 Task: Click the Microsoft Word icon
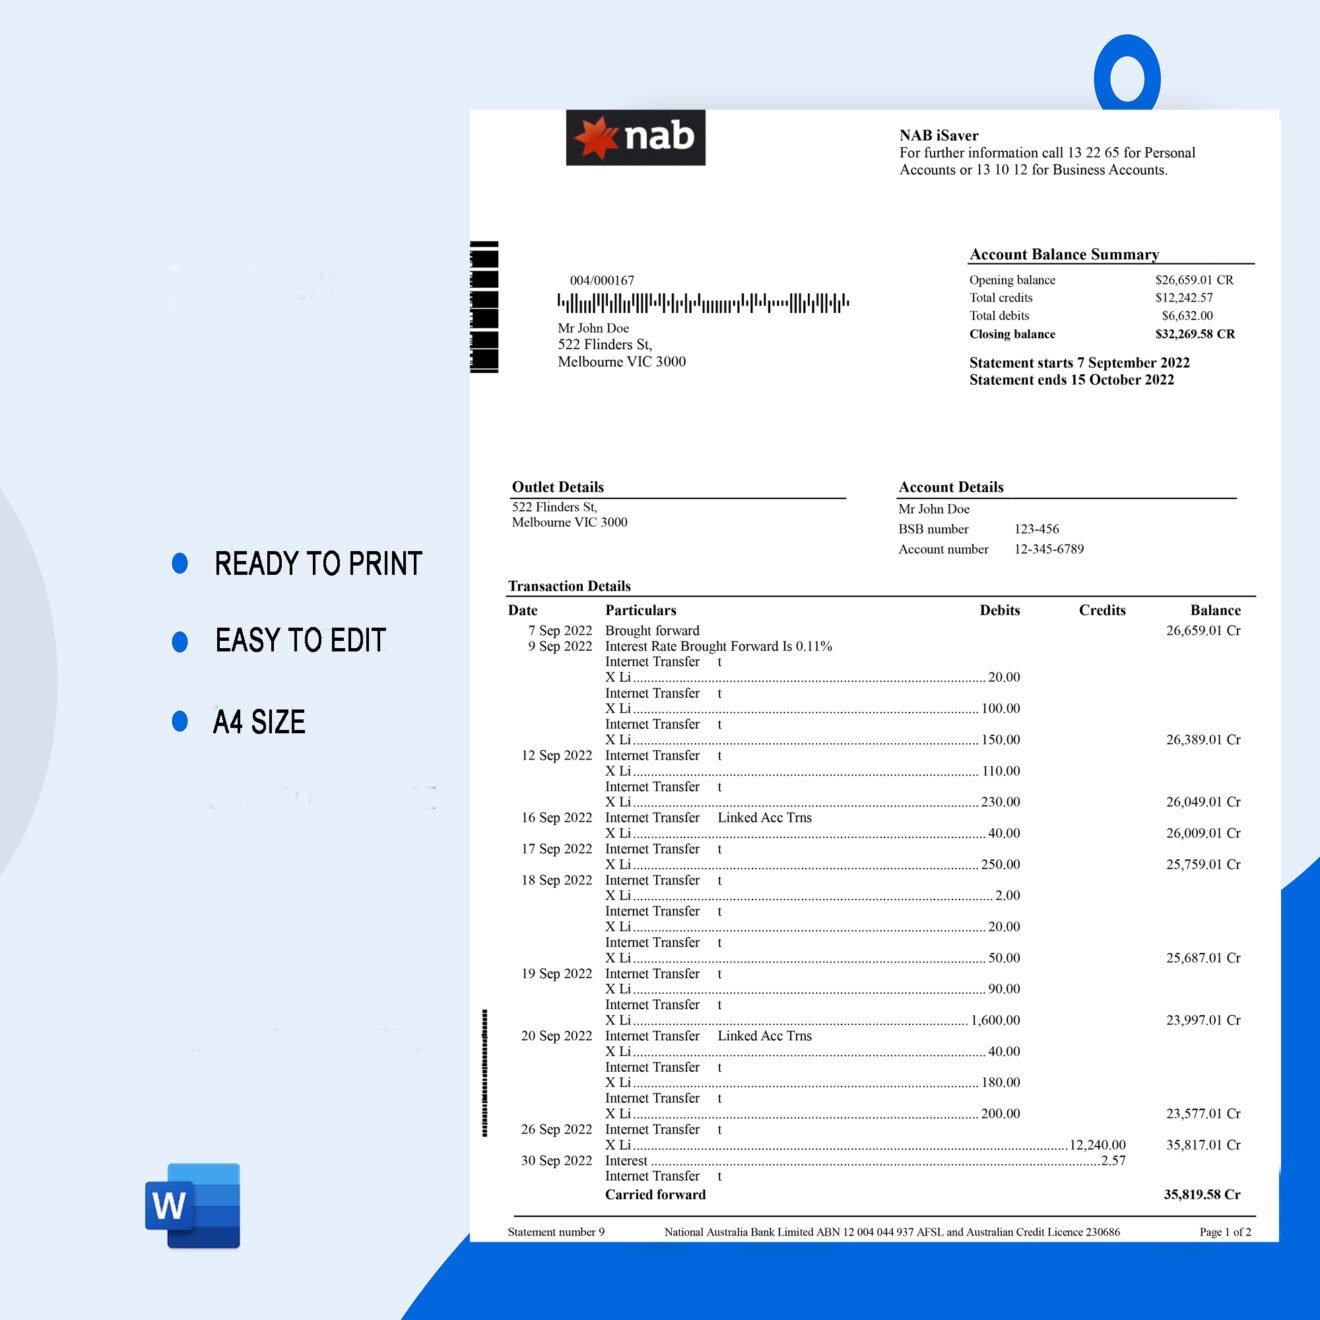pos(193,1205)
